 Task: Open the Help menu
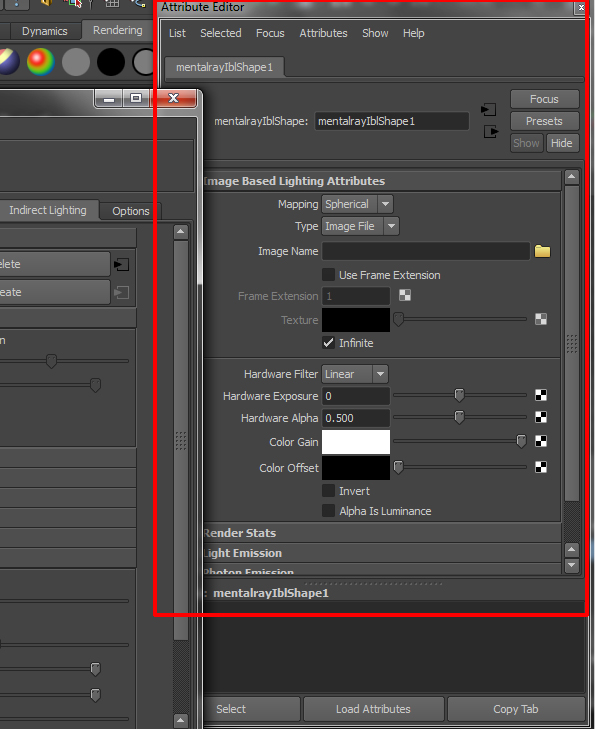413,33
